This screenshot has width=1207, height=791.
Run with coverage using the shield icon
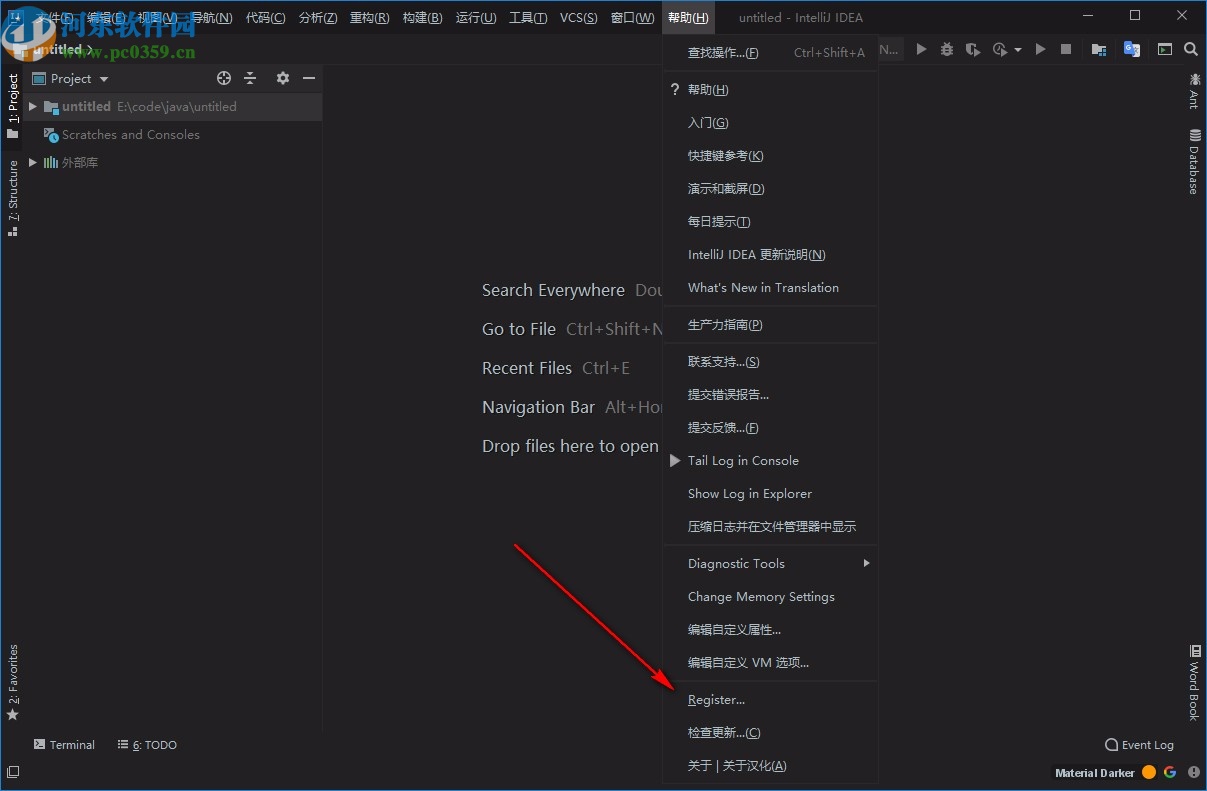(972, 48)
